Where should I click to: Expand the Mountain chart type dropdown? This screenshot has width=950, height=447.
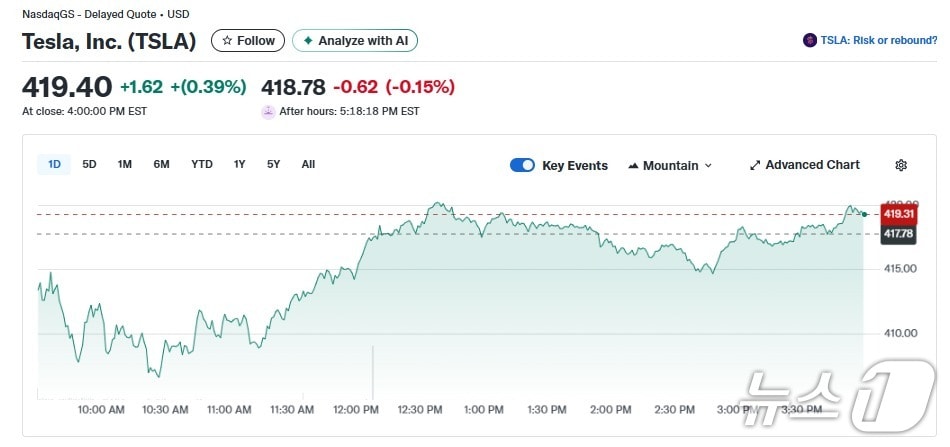[x=708, y=165]
